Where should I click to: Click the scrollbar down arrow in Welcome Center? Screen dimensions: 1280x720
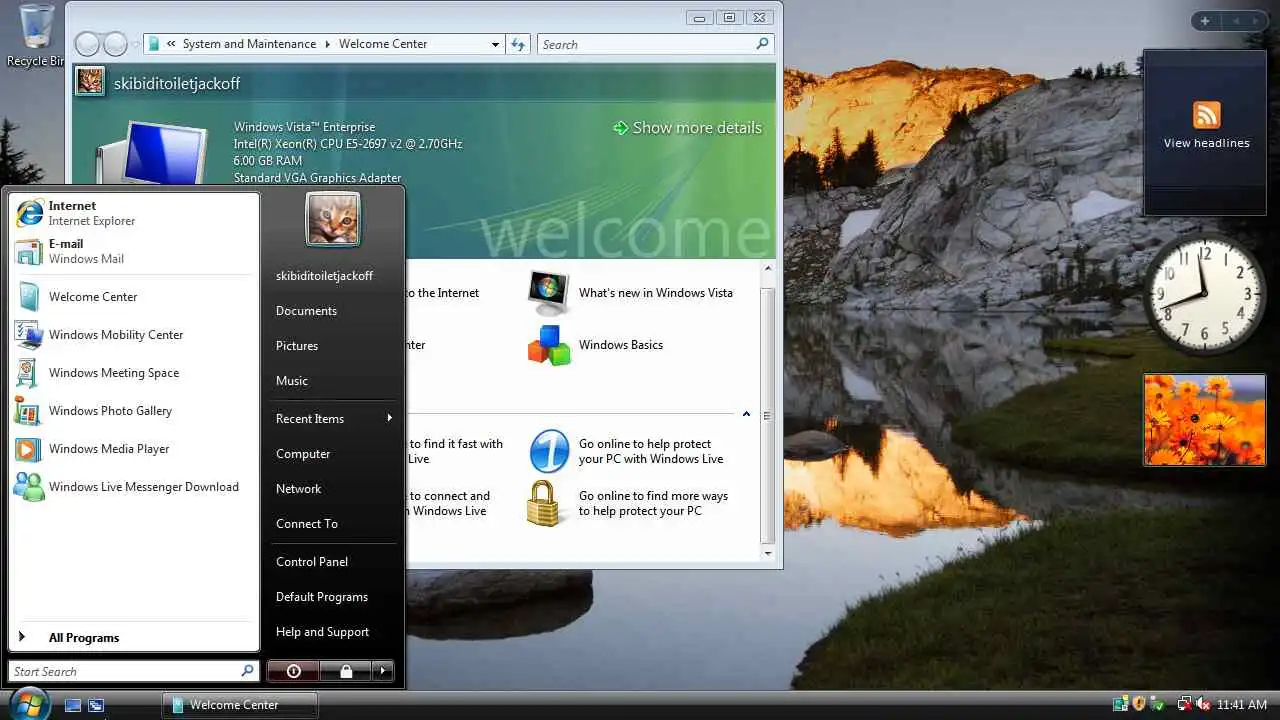point(768,553)
